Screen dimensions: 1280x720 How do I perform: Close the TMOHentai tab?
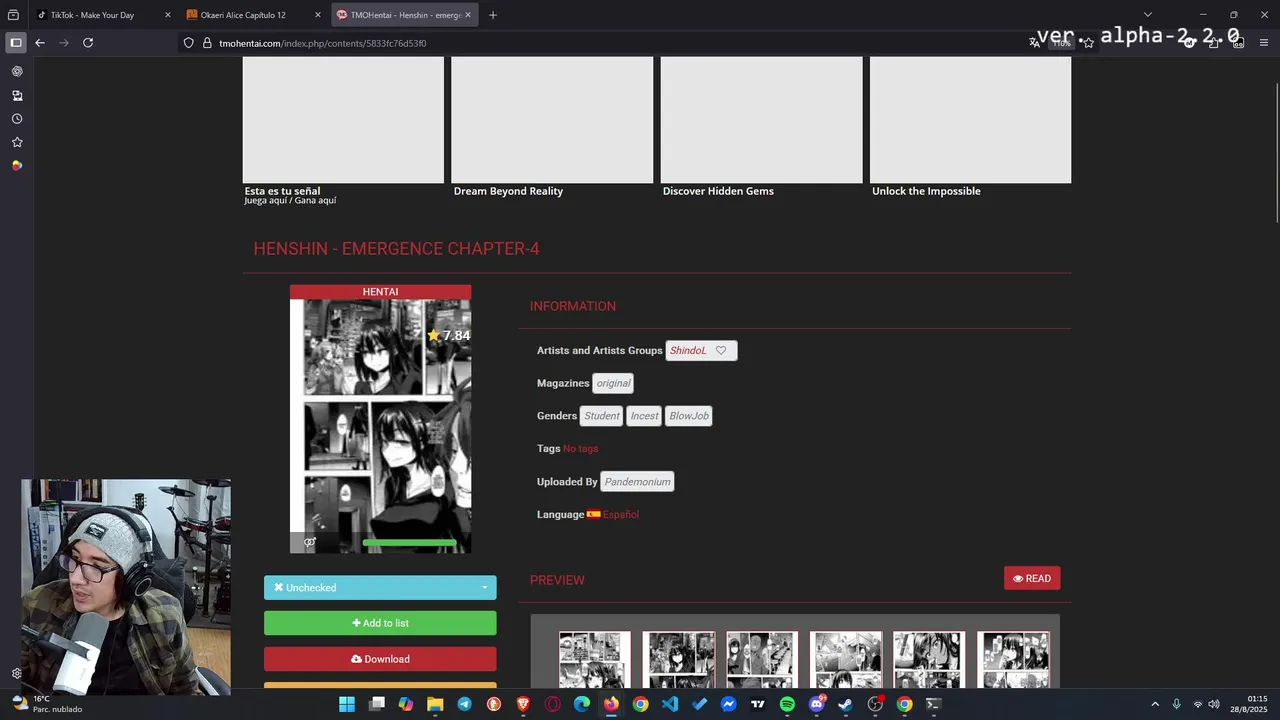pyautogui.click(x=468, y=15)
